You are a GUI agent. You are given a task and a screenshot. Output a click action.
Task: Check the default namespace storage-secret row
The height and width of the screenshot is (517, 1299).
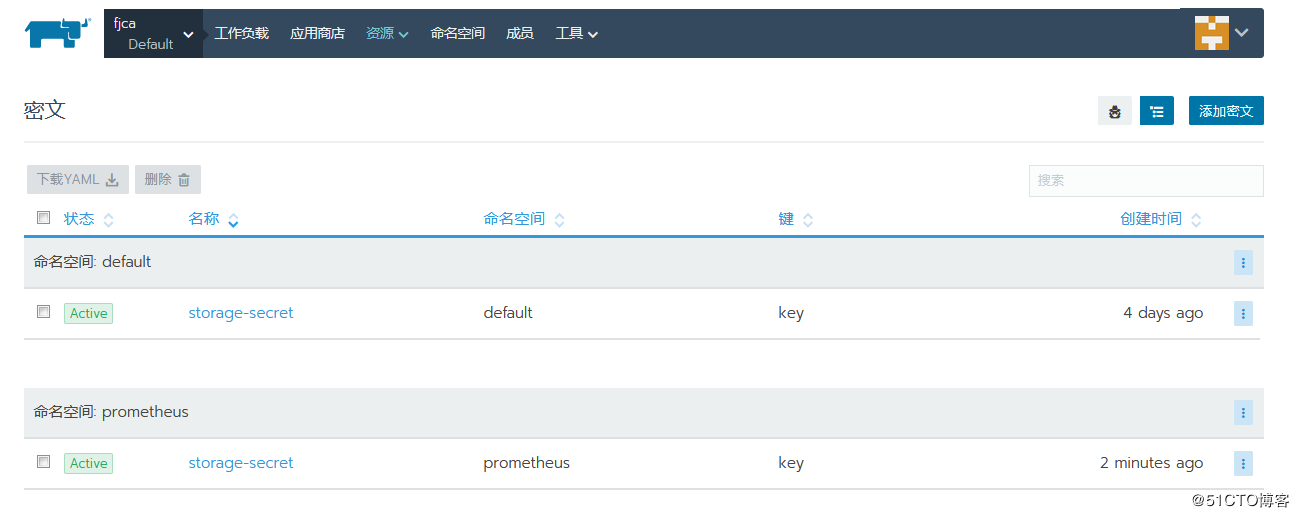[x=43, y=312]
